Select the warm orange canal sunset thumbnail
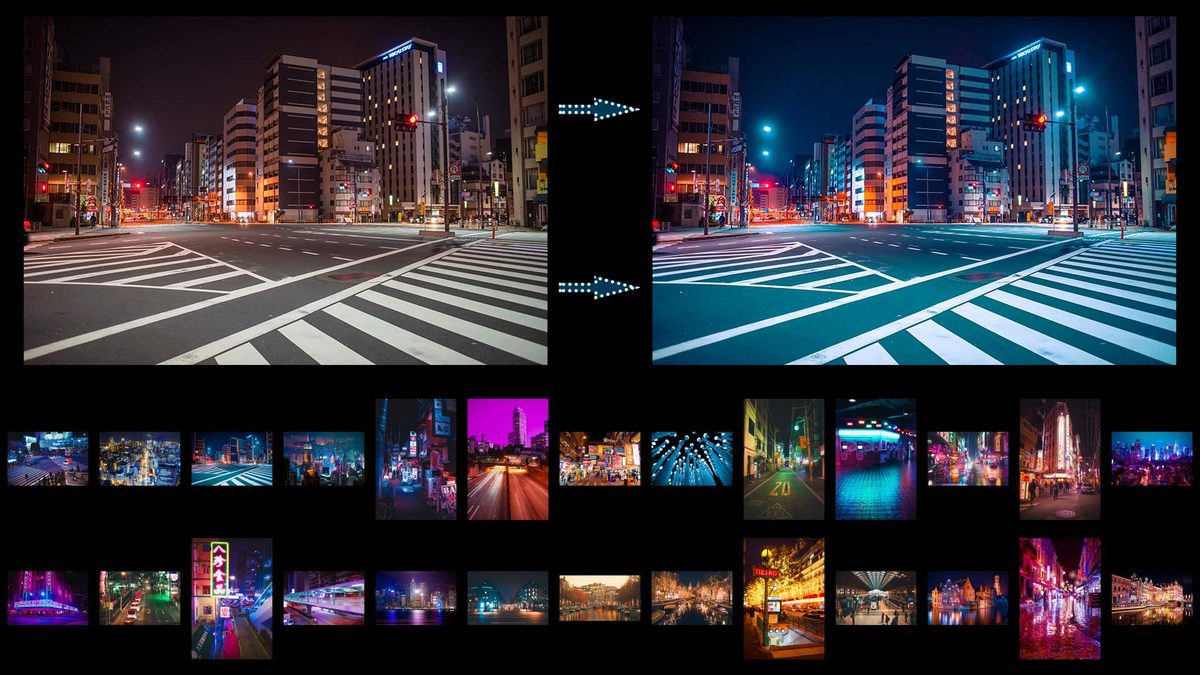 (x=600, y=598)
